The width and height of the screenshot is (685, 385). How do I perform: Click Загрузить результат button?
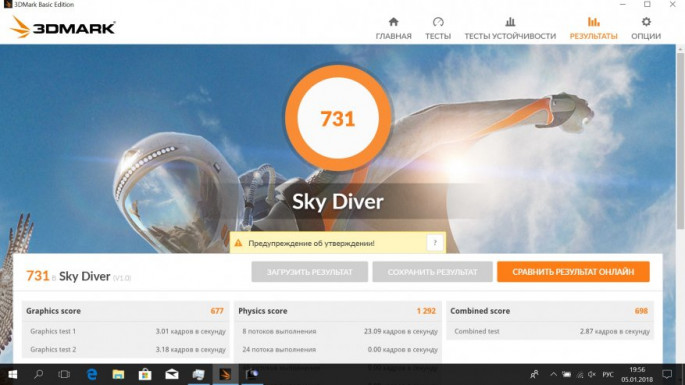(309, 272)
